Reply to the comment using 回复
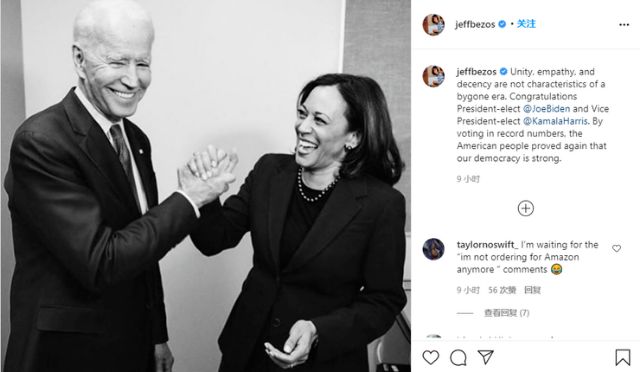Image resolution: width=640 pixels, height=372 pixels. [x=532, y=290]
